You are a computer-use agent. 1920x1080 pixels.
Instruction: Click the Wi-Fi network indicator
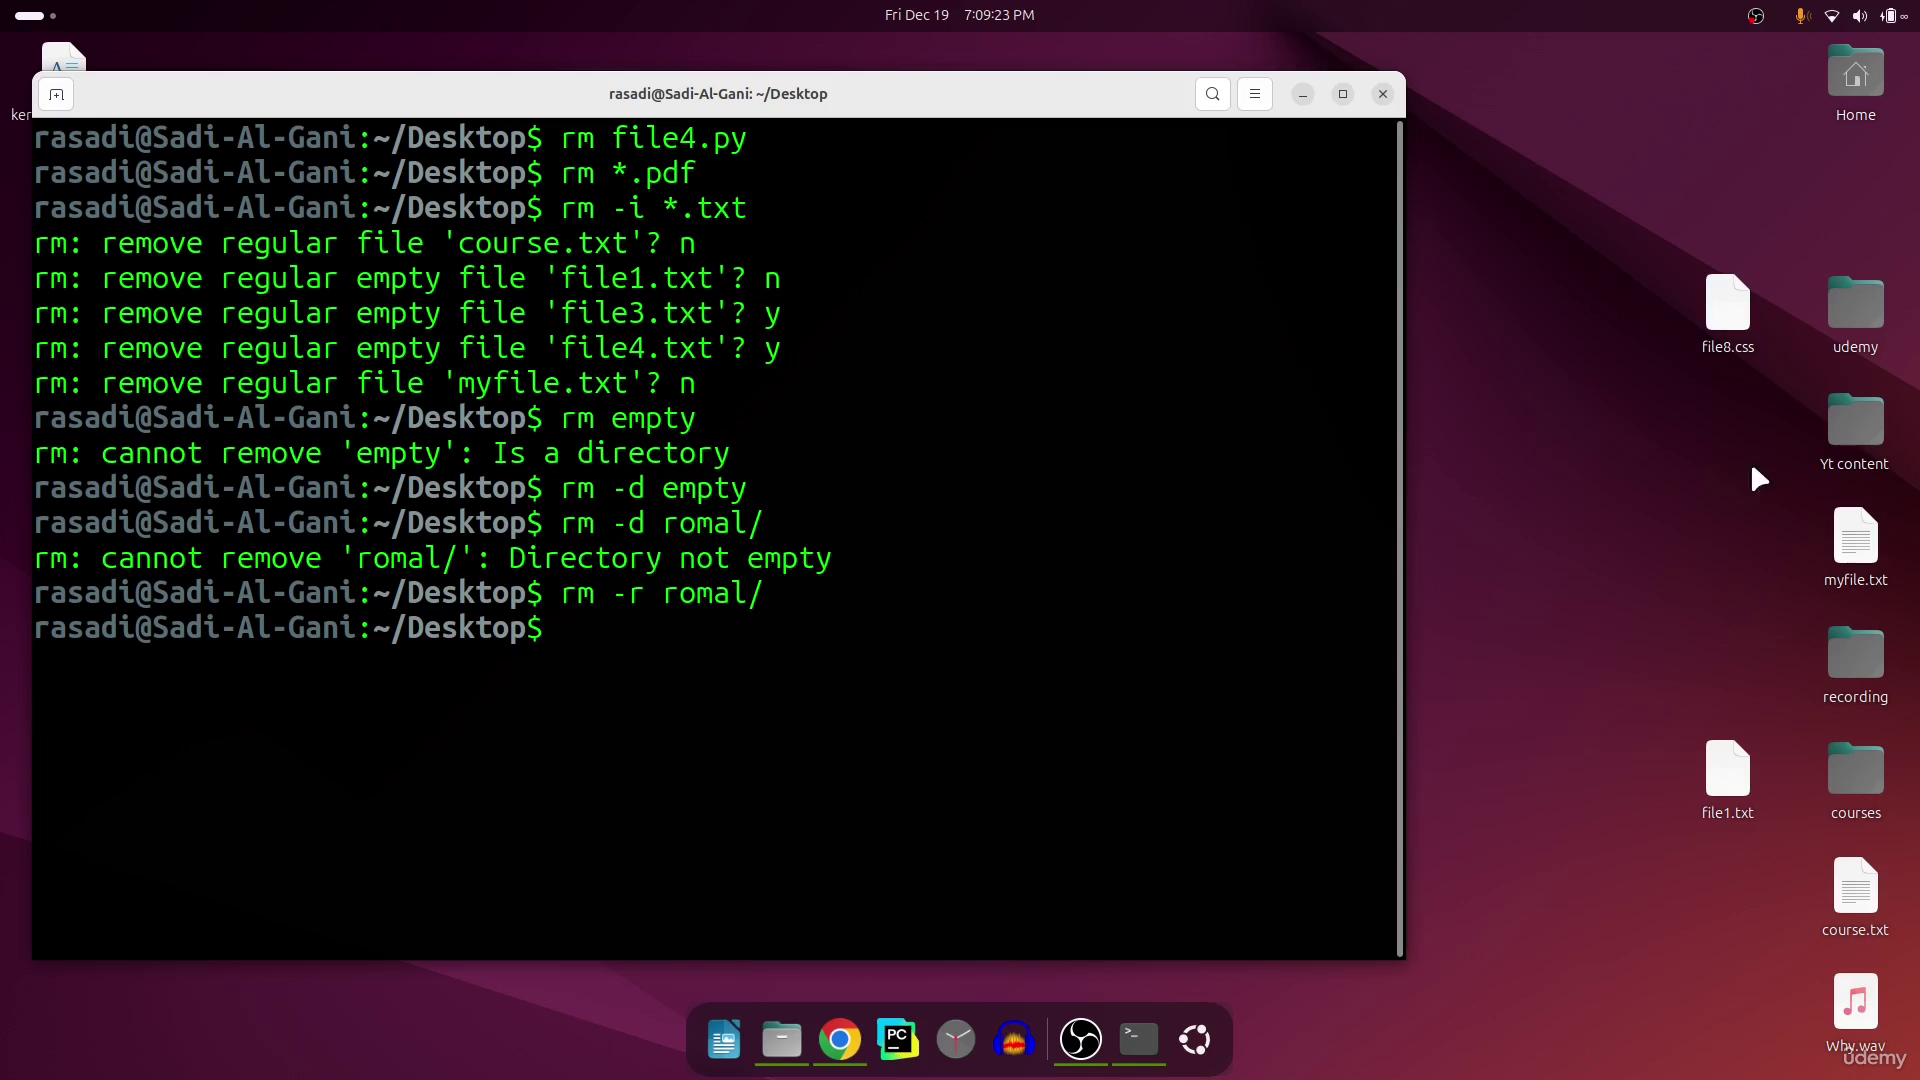[1831, 15]
